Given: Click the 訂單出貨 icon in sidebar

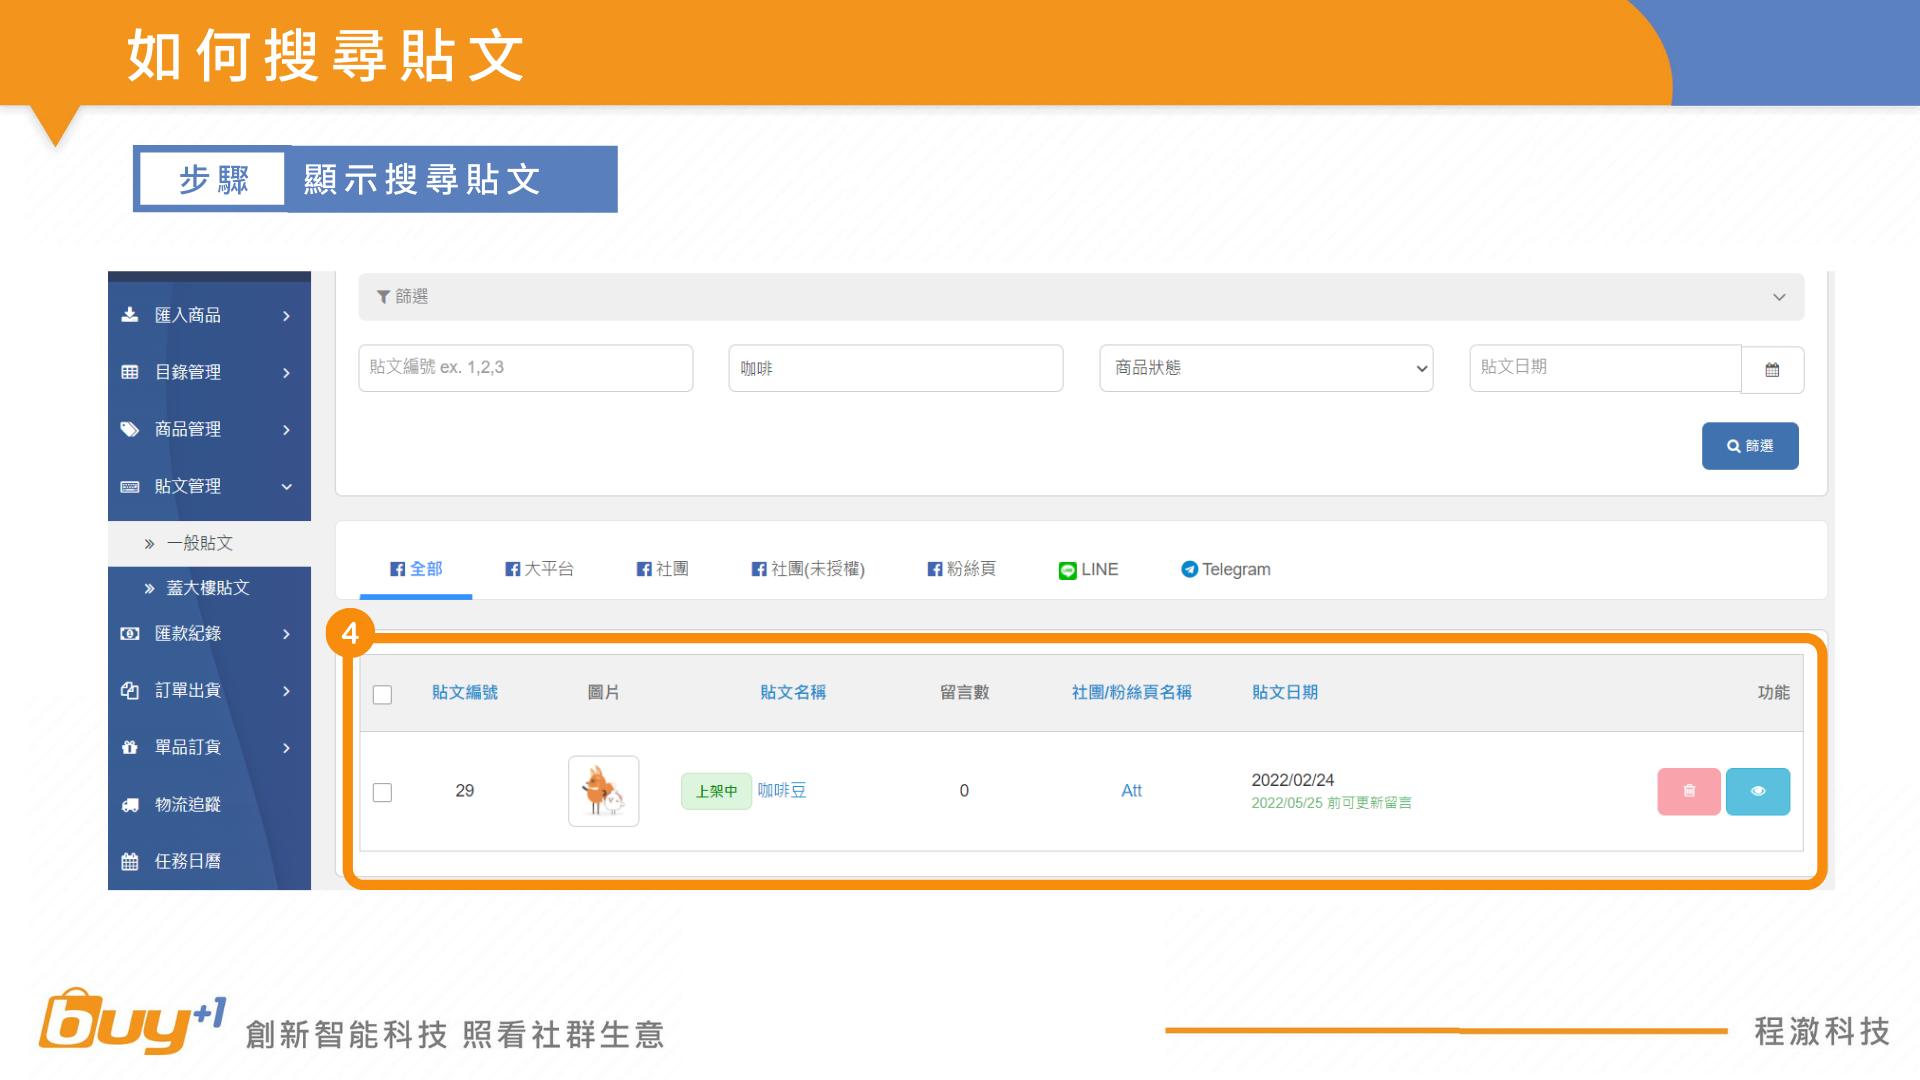Looking at the screenshot, I should point(130,690).
